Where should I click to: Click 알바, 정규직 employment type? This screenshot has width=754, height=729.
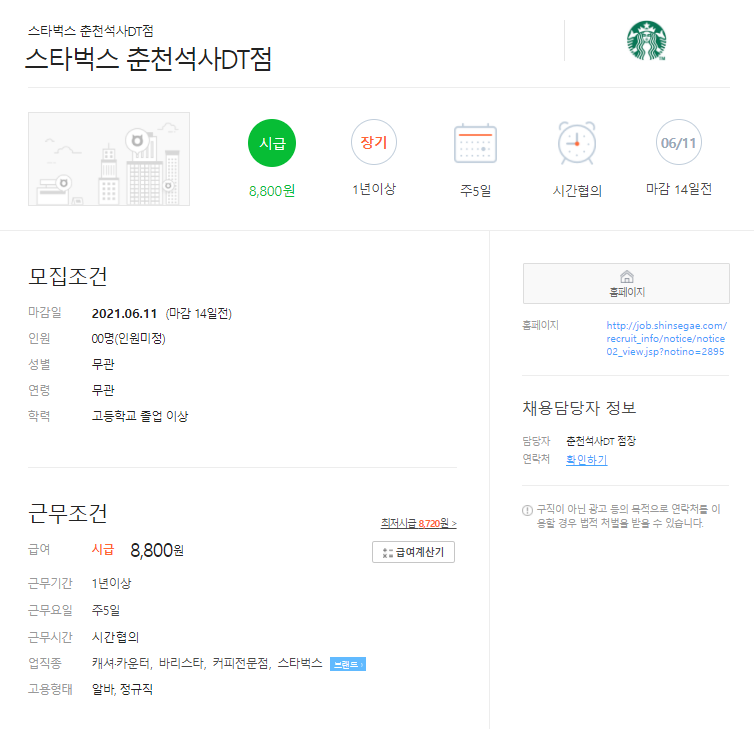coord(122,689)
